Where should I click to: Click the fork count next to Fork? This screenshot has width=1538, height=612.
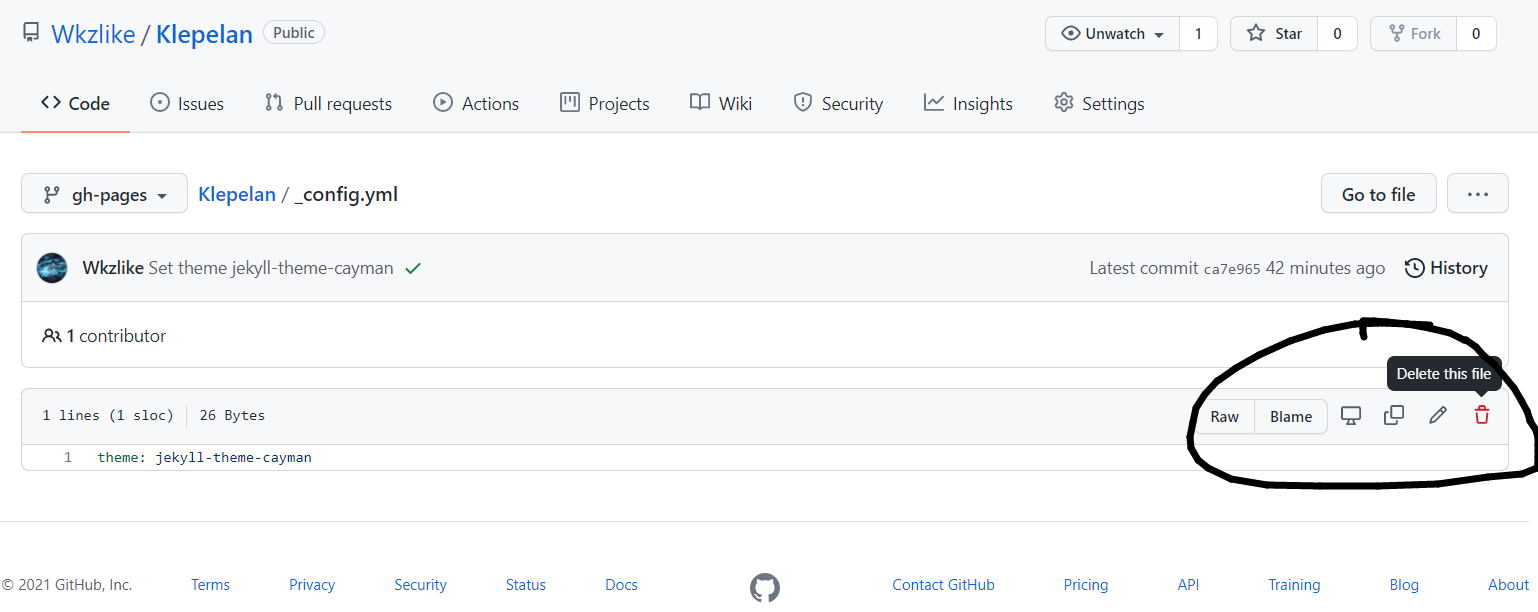(x=1476, y=34)
